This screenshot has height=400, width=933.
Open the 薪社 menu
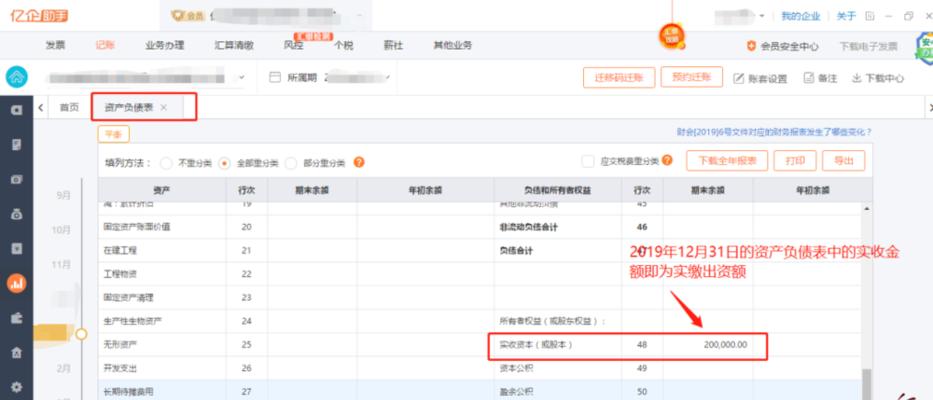(393, 45)
